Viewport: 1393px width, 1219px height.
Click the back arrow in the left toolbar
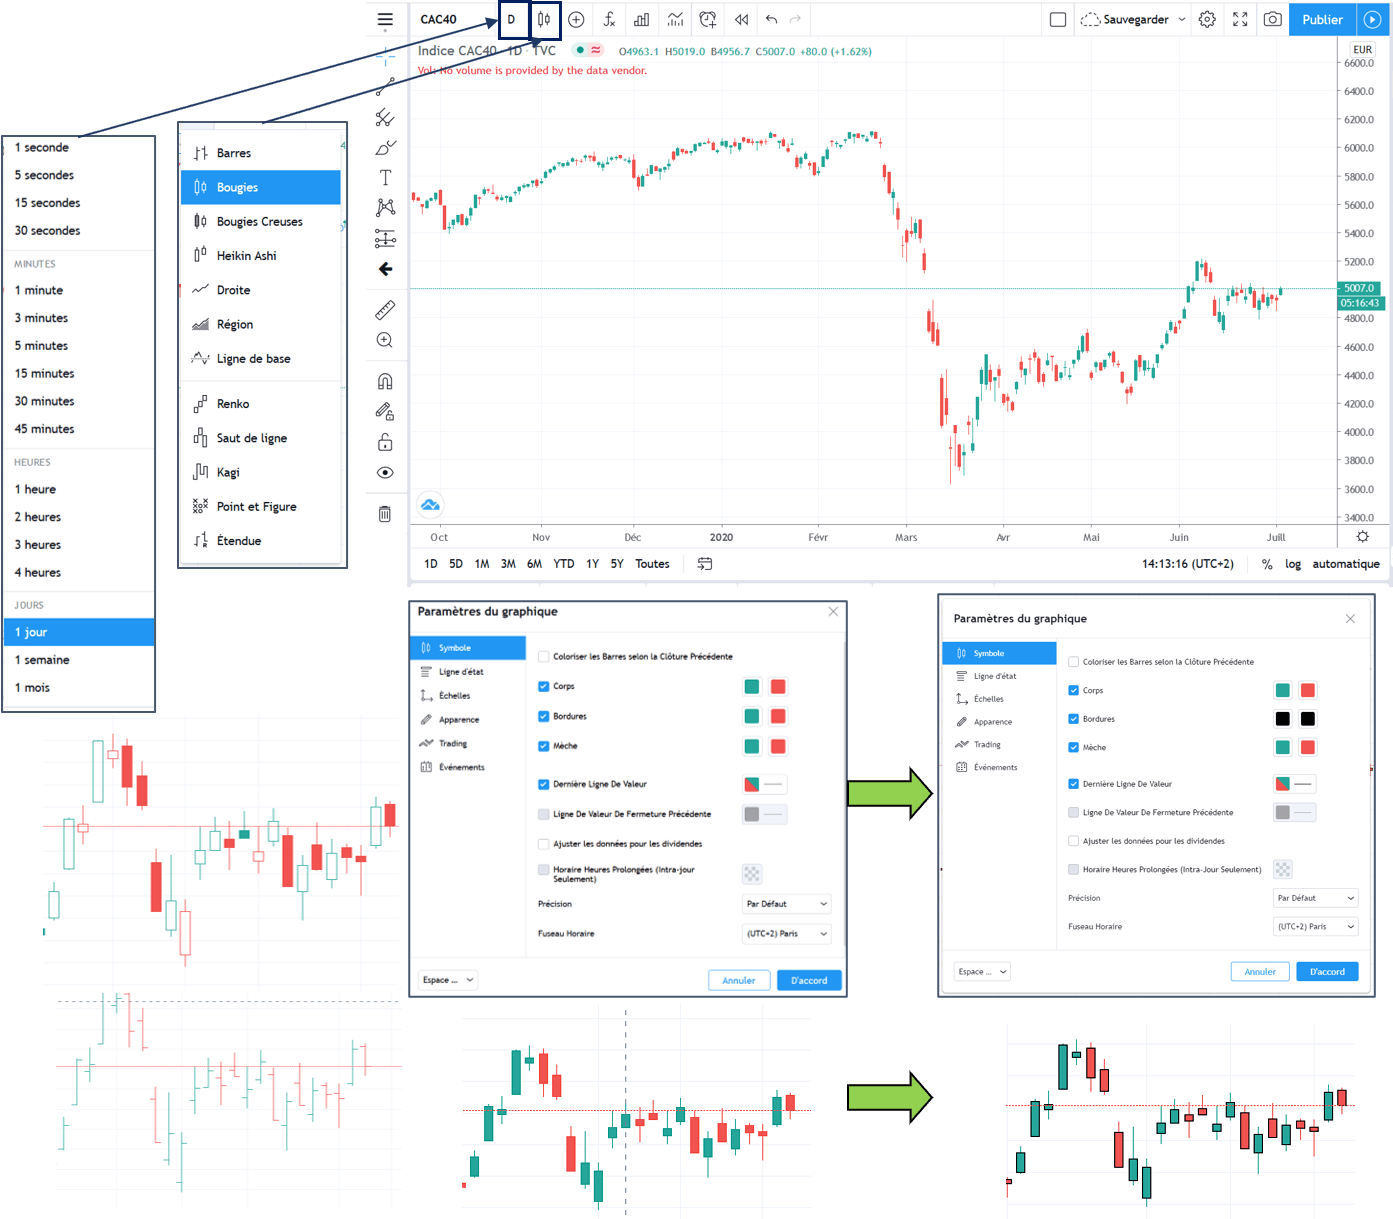[x=385, y=269]
